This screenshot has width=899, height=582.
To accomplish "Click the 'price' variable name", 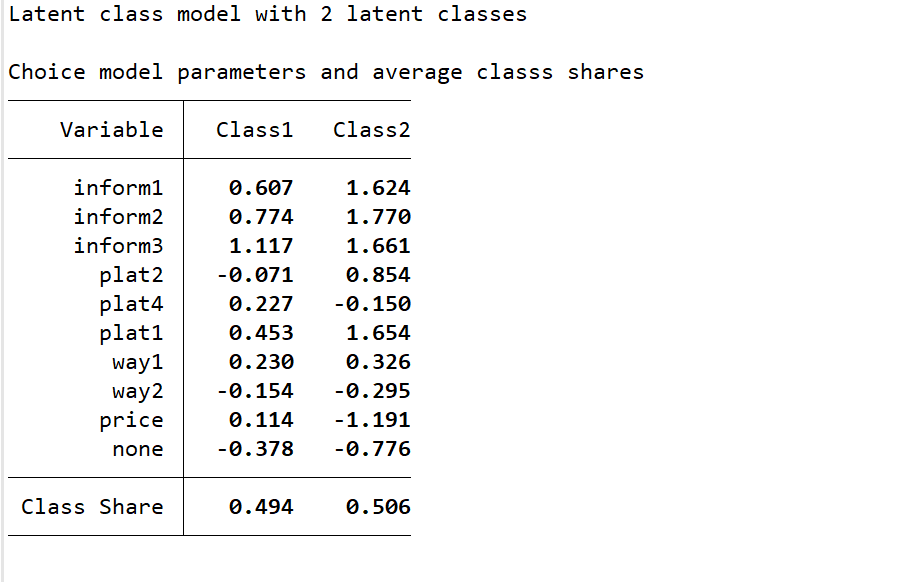I will tap(131, 420).
